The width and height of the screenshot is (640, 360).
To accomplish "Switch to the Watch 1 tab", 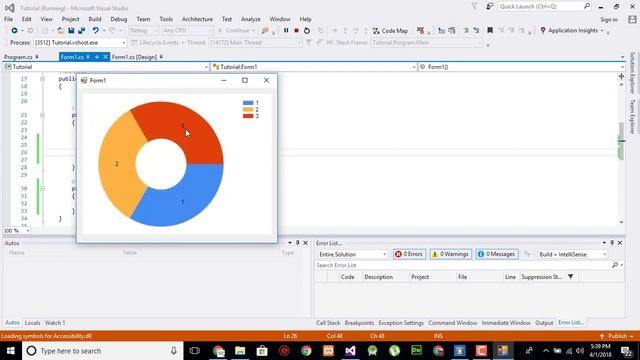I will coord(55,323).
